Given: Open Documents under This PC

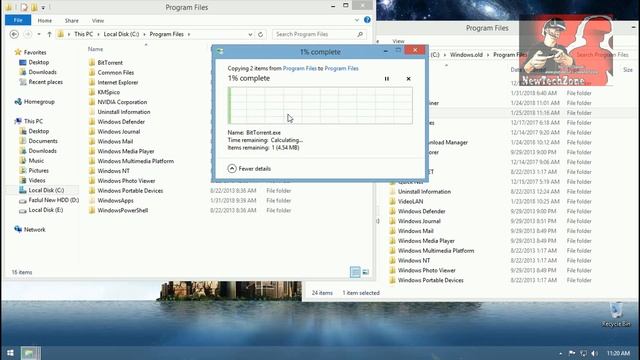Looking at the screenshot, I should pos(43,141).
